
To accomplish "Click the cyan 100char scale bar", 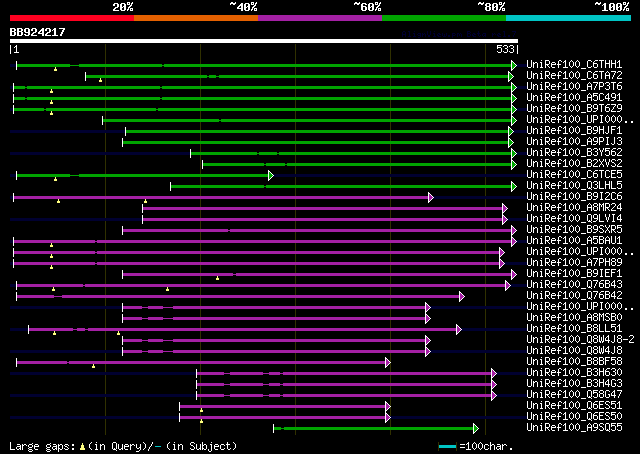I will pos(447,447).
